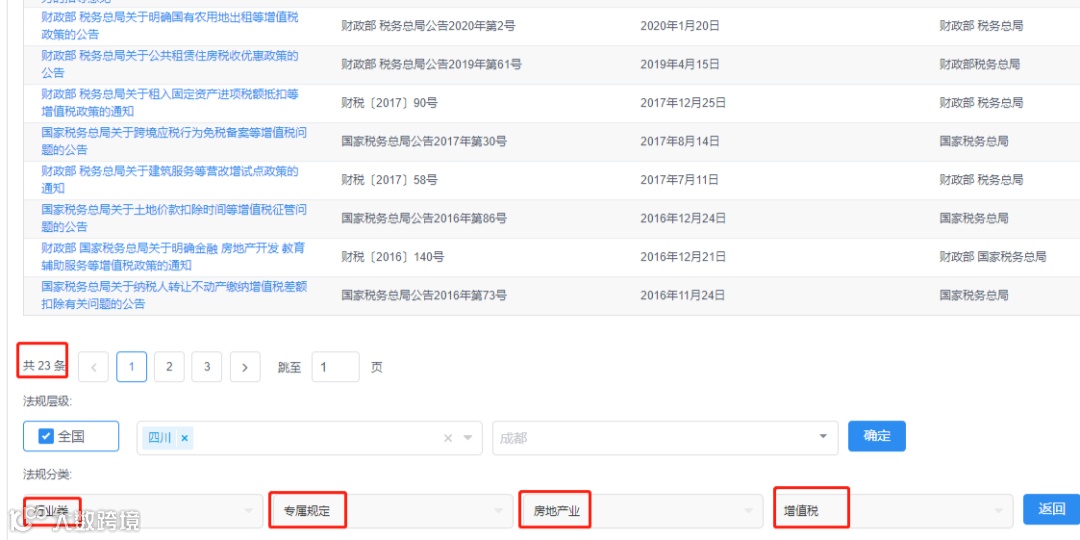This screenshot has width=1080, height=540.
Task: Select document number 财税〔2017〕90号
Action: [389, 103]
